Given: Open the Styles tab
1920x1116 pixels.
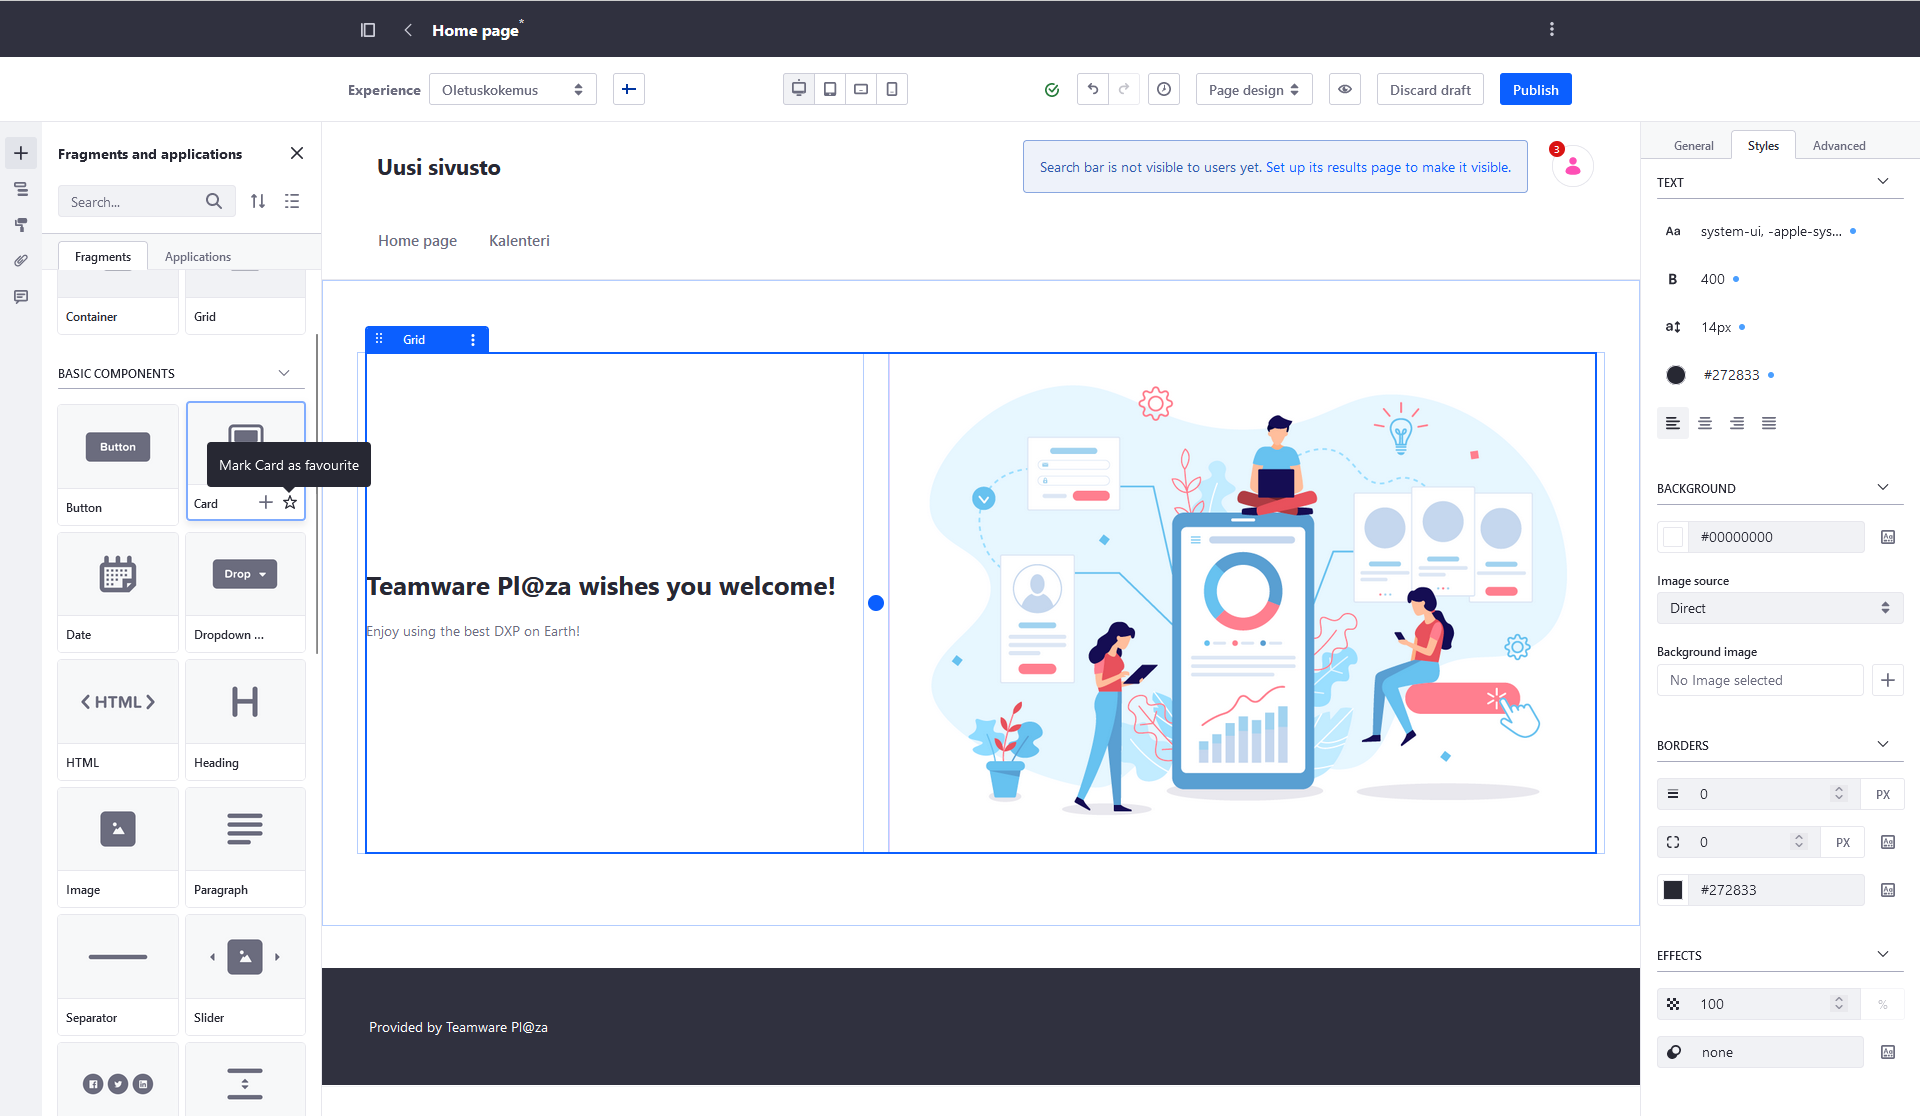Looking at the screenshot, I should tap(1763, 145).
